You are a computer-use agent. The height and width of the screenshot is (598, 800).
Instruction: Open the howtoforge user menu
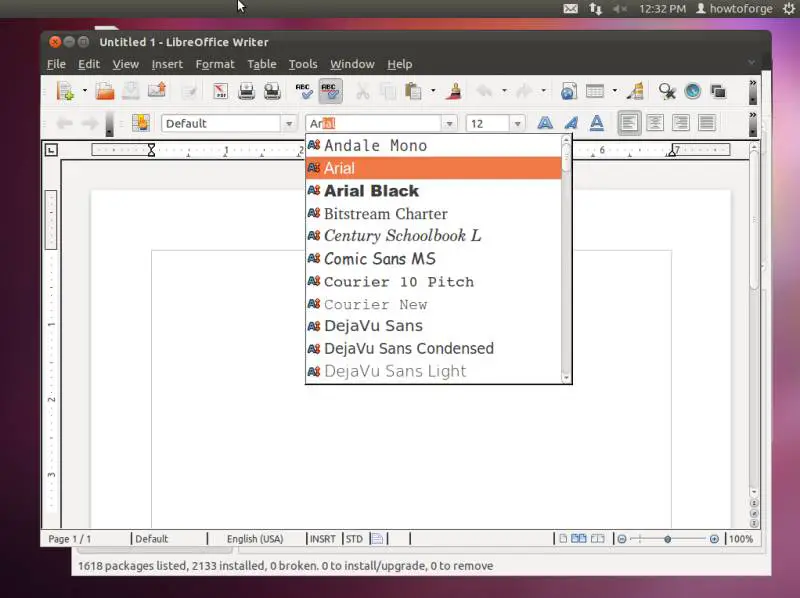click(x=735, y=9)
